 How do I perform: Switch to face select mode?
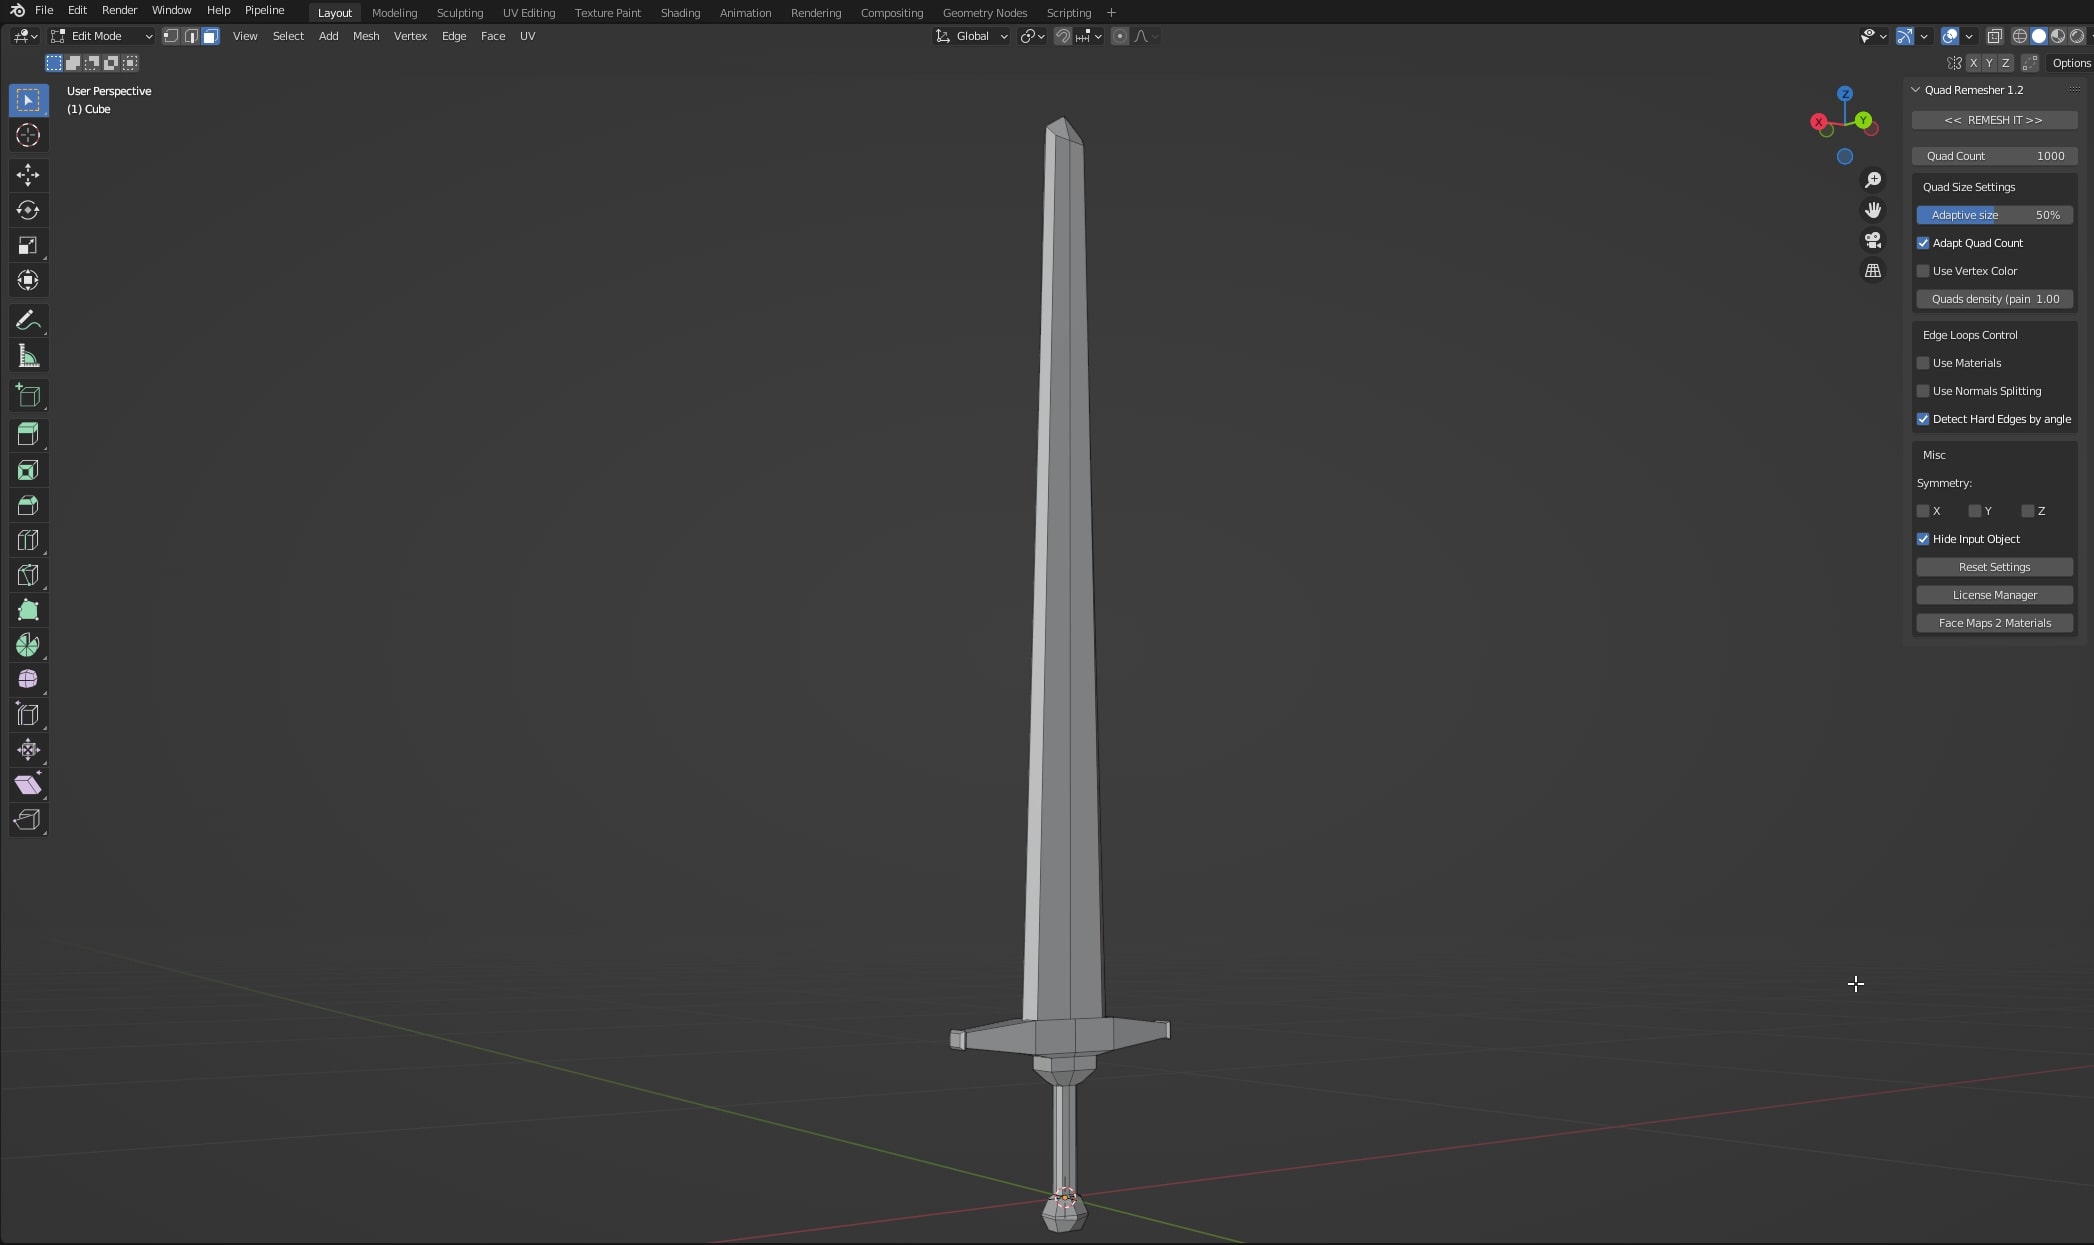[210, 36]
